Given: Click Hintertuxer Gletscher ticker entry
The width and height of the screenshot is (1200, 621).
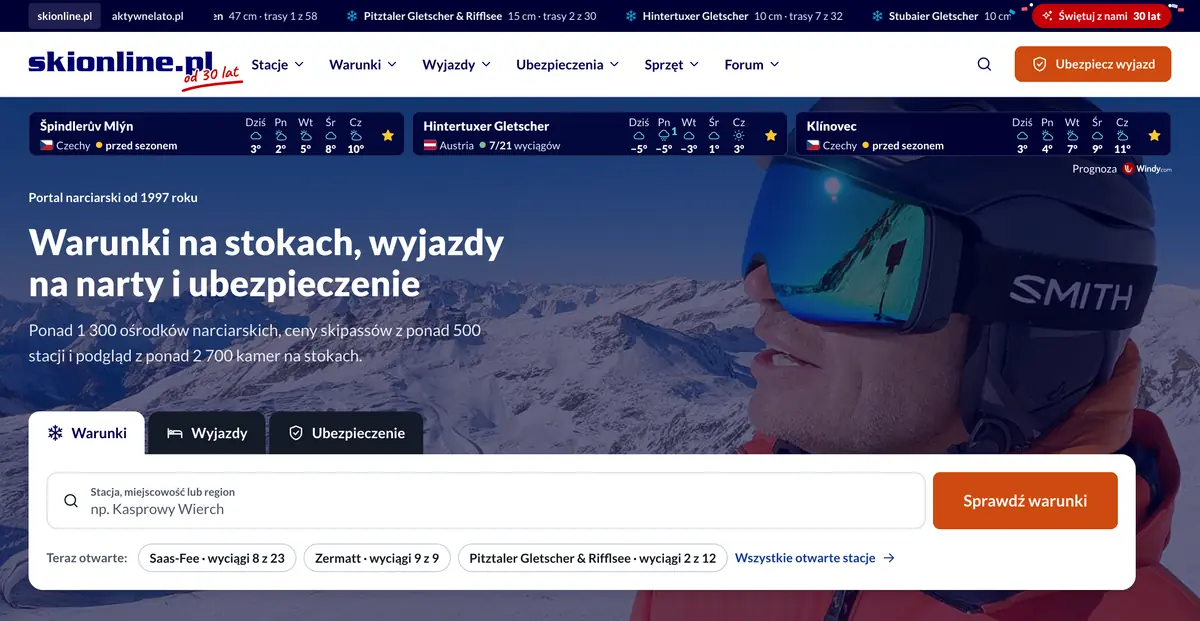Looking at the screenshot, I should [733, 16].
